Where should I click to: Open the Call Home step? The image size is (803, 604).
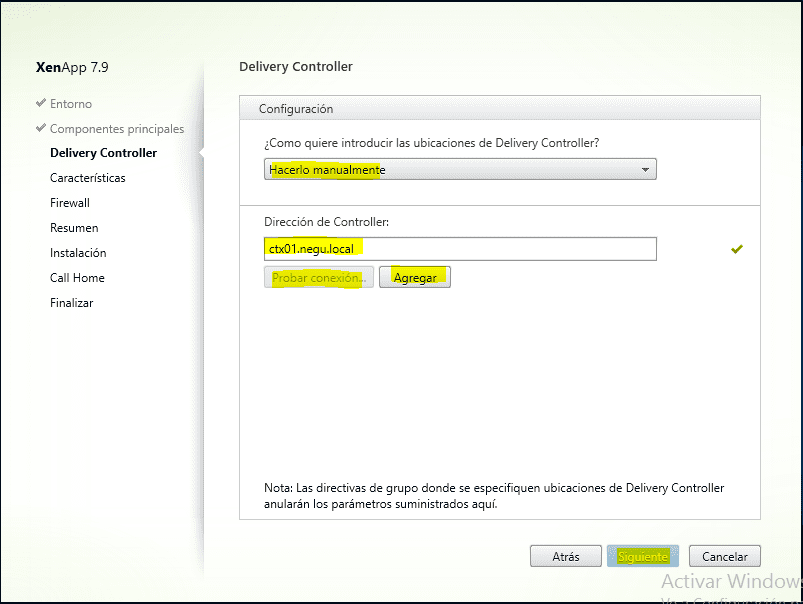(x=77, y=277)
